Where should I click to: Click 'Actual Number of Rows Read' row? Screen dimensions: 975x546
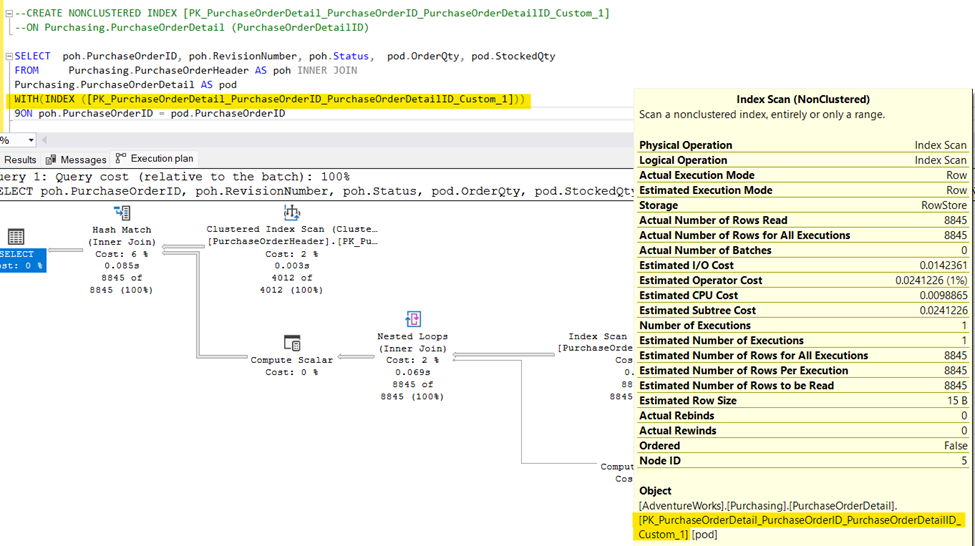point(803,220)
